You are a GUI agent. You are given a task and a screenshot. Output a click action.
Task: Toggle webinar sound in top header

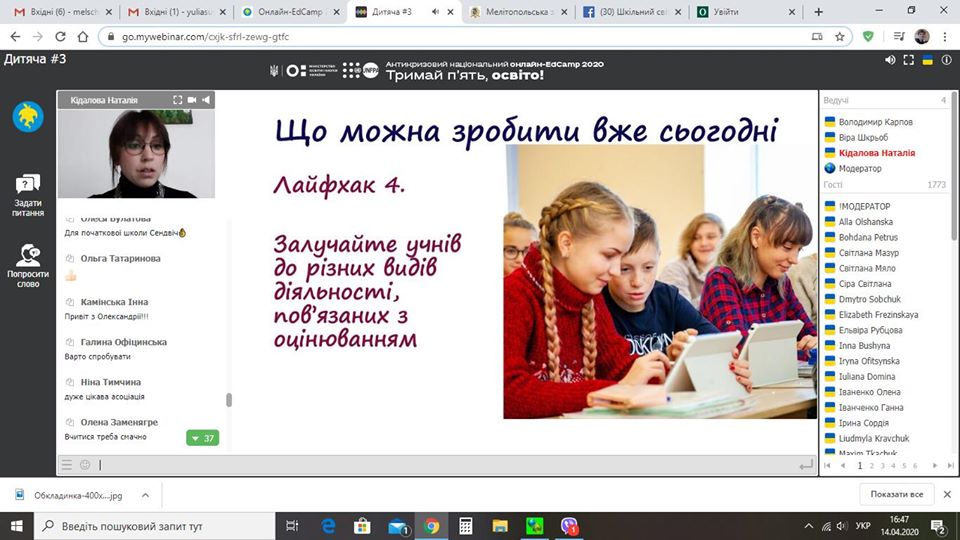click(x=890, y=60)
